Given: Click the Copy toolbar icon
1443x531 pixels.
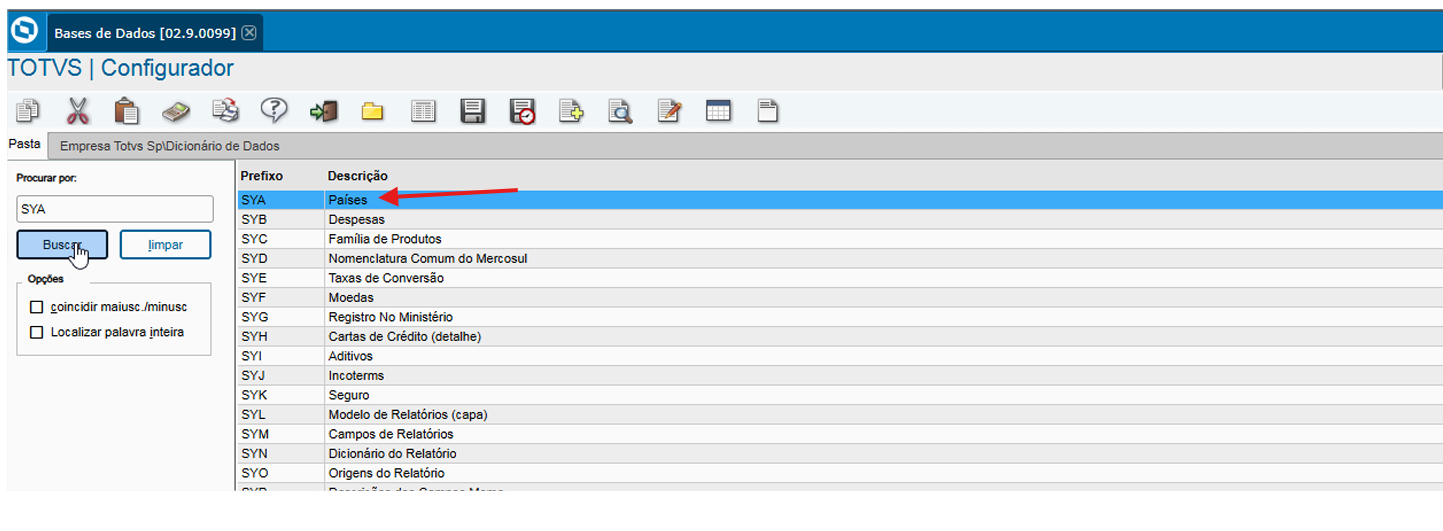Looking at the screenshot, I should point(28,111).
